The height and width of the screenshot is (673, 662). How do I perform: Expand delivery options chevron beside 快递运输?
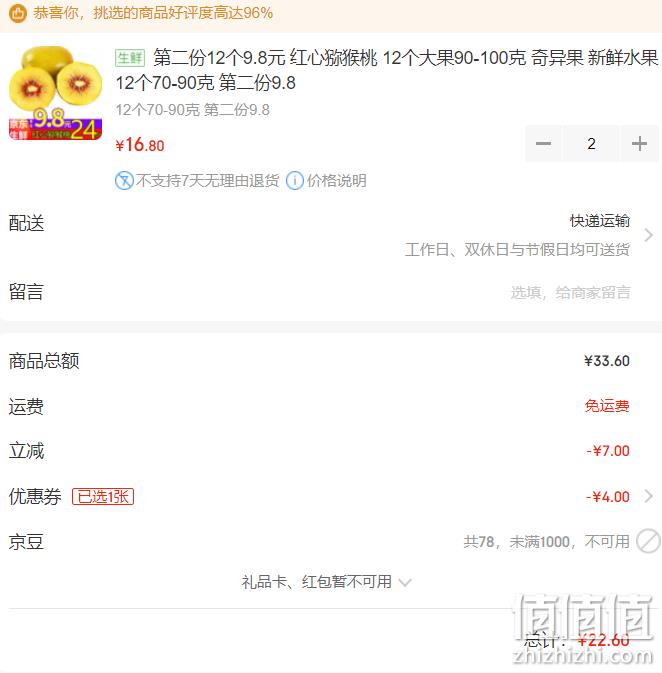(x=649, y=235)
